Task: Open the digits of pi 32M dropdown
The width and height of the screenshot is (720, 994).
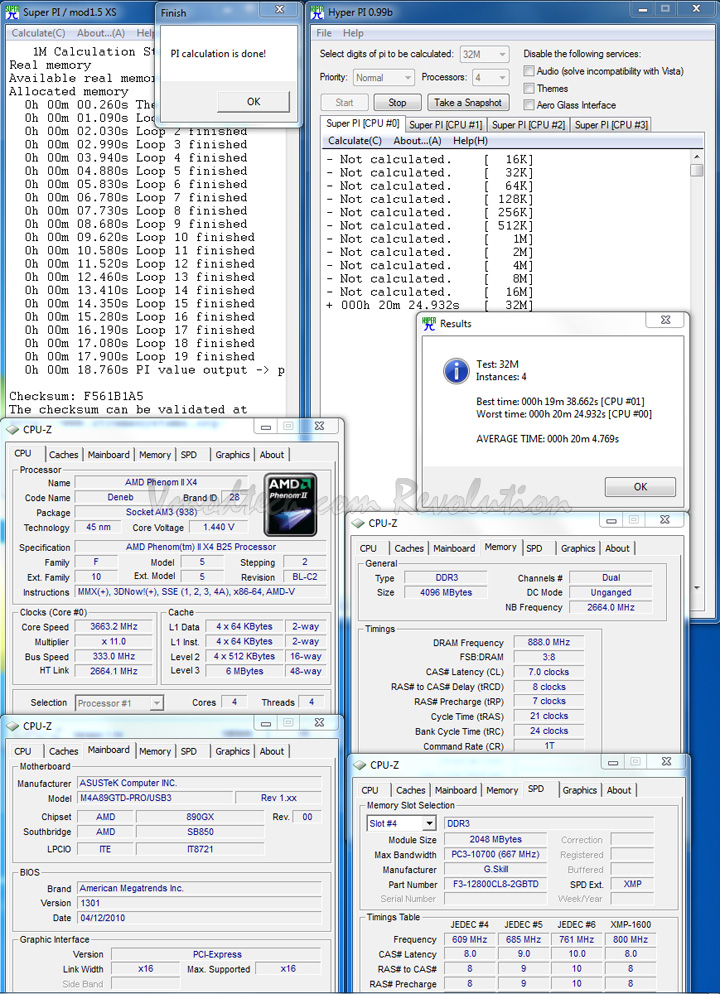Action: (484, 55)
